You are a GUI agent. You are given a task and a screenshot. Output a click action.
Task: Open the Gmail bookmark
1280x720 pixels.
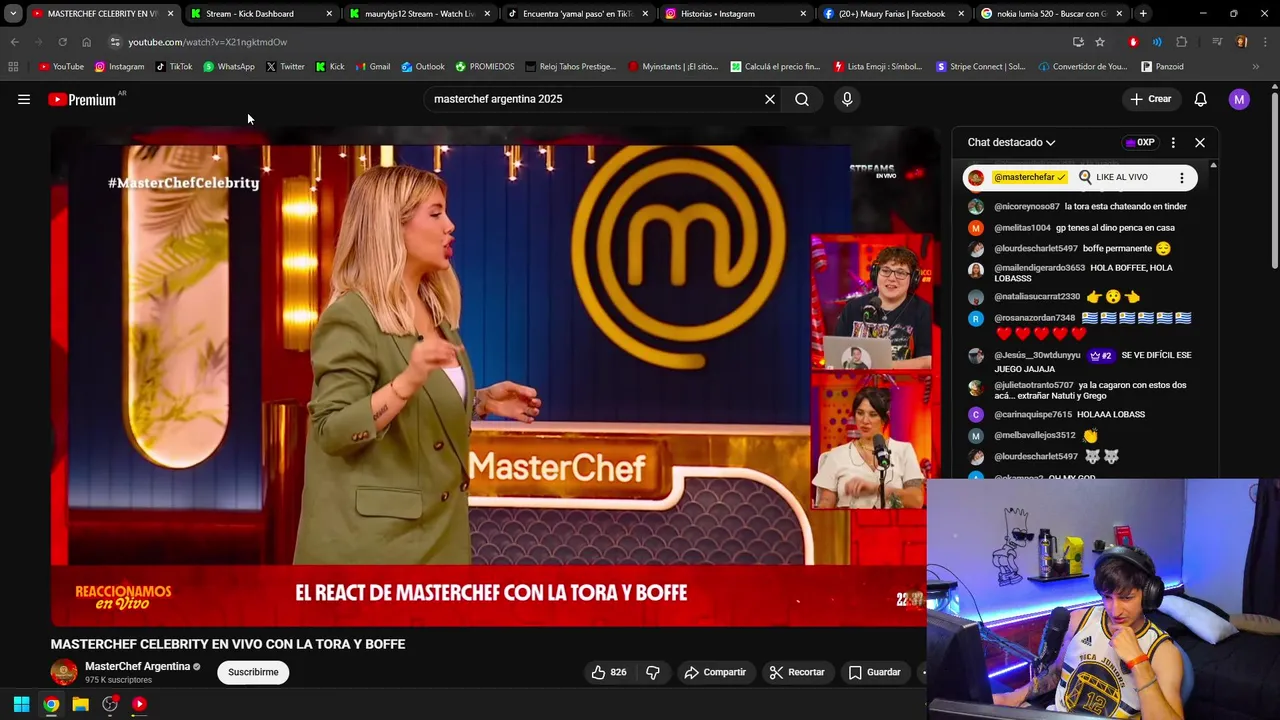coord(372,67)
